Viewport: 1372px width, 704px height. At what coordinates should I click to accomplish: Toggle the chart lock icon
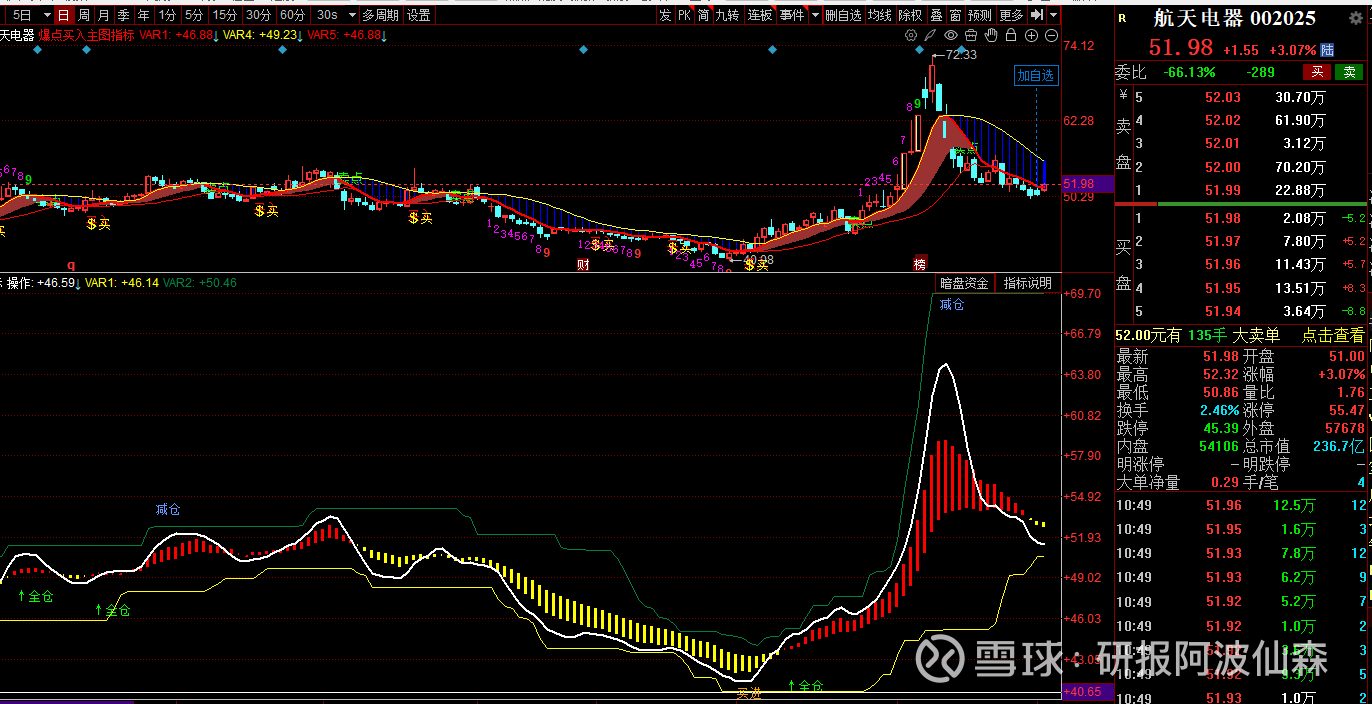[x=1011, y=36]
